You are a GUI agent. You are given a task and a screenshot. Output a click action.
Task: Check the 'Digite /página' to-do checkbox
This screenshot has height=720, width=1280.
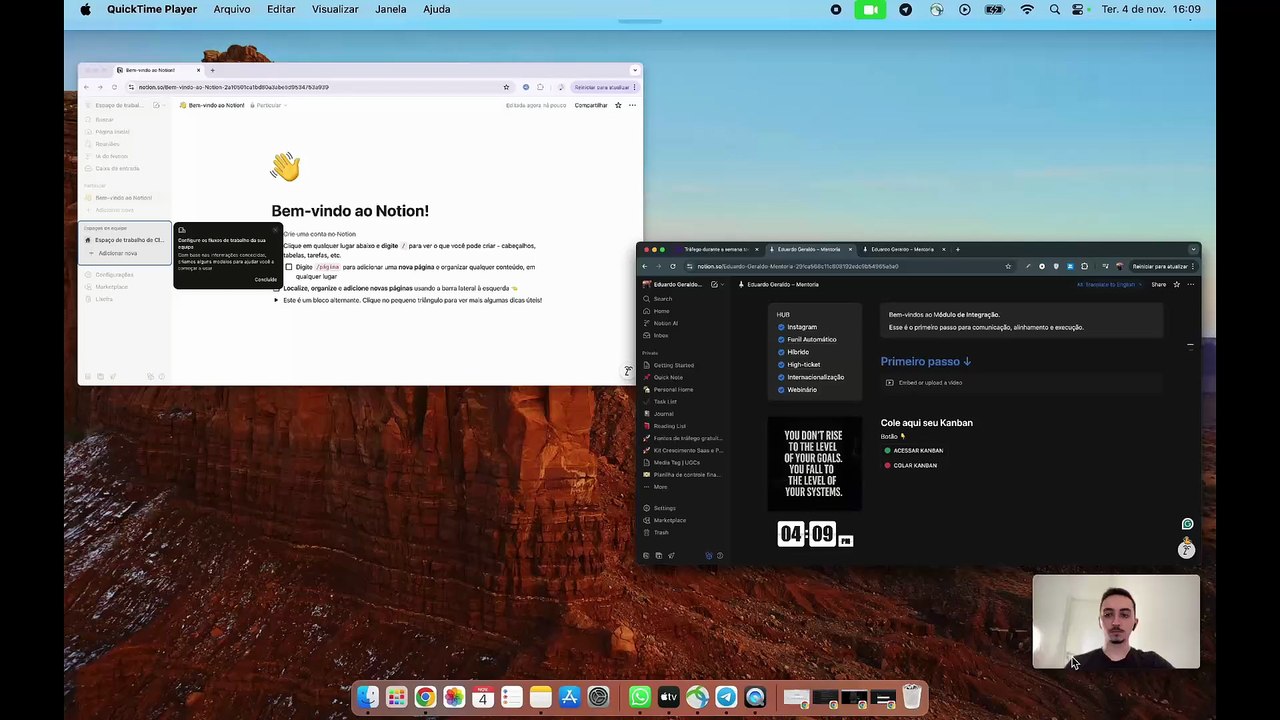pyautogui.click(x=289, y=267)
